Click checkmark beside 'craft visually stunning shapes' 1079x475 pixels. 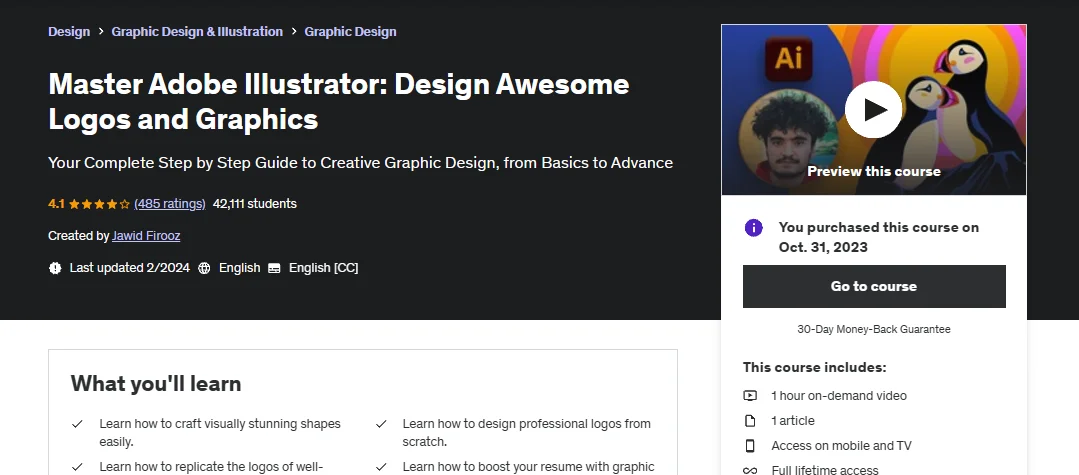[77, 424]
